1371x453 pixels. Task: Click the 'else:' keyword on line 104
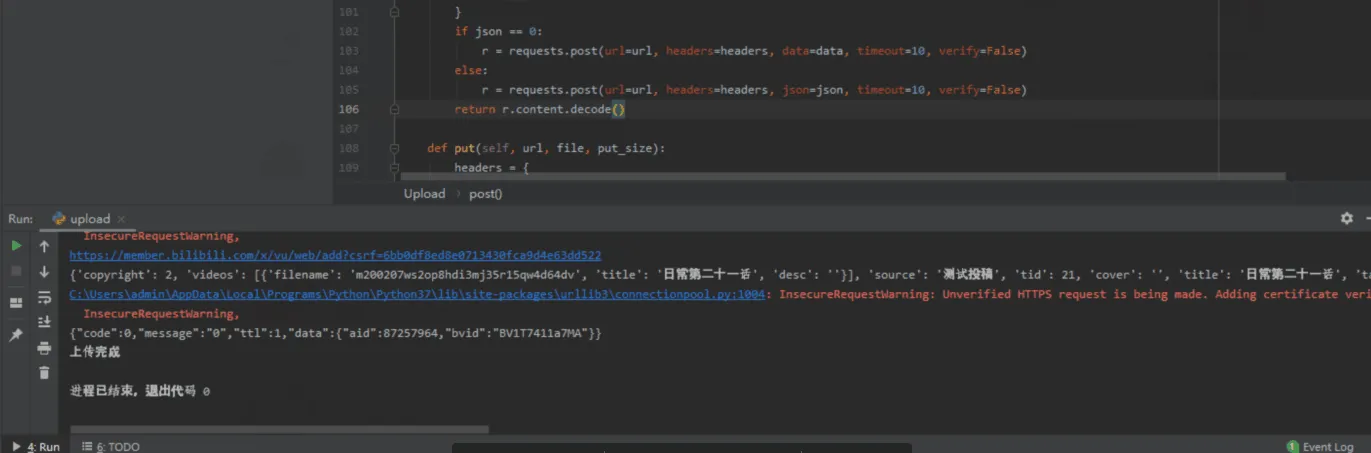tap(471, 70)
